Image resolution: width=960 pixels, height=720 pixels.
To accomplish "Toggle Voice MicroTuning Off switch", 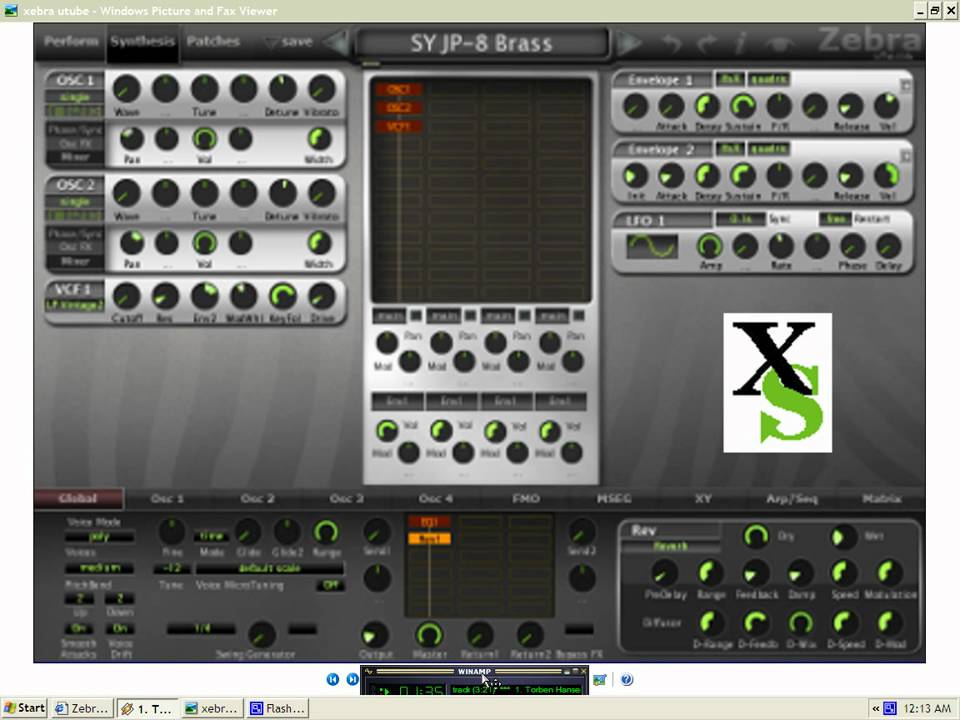I will (331, 585).
